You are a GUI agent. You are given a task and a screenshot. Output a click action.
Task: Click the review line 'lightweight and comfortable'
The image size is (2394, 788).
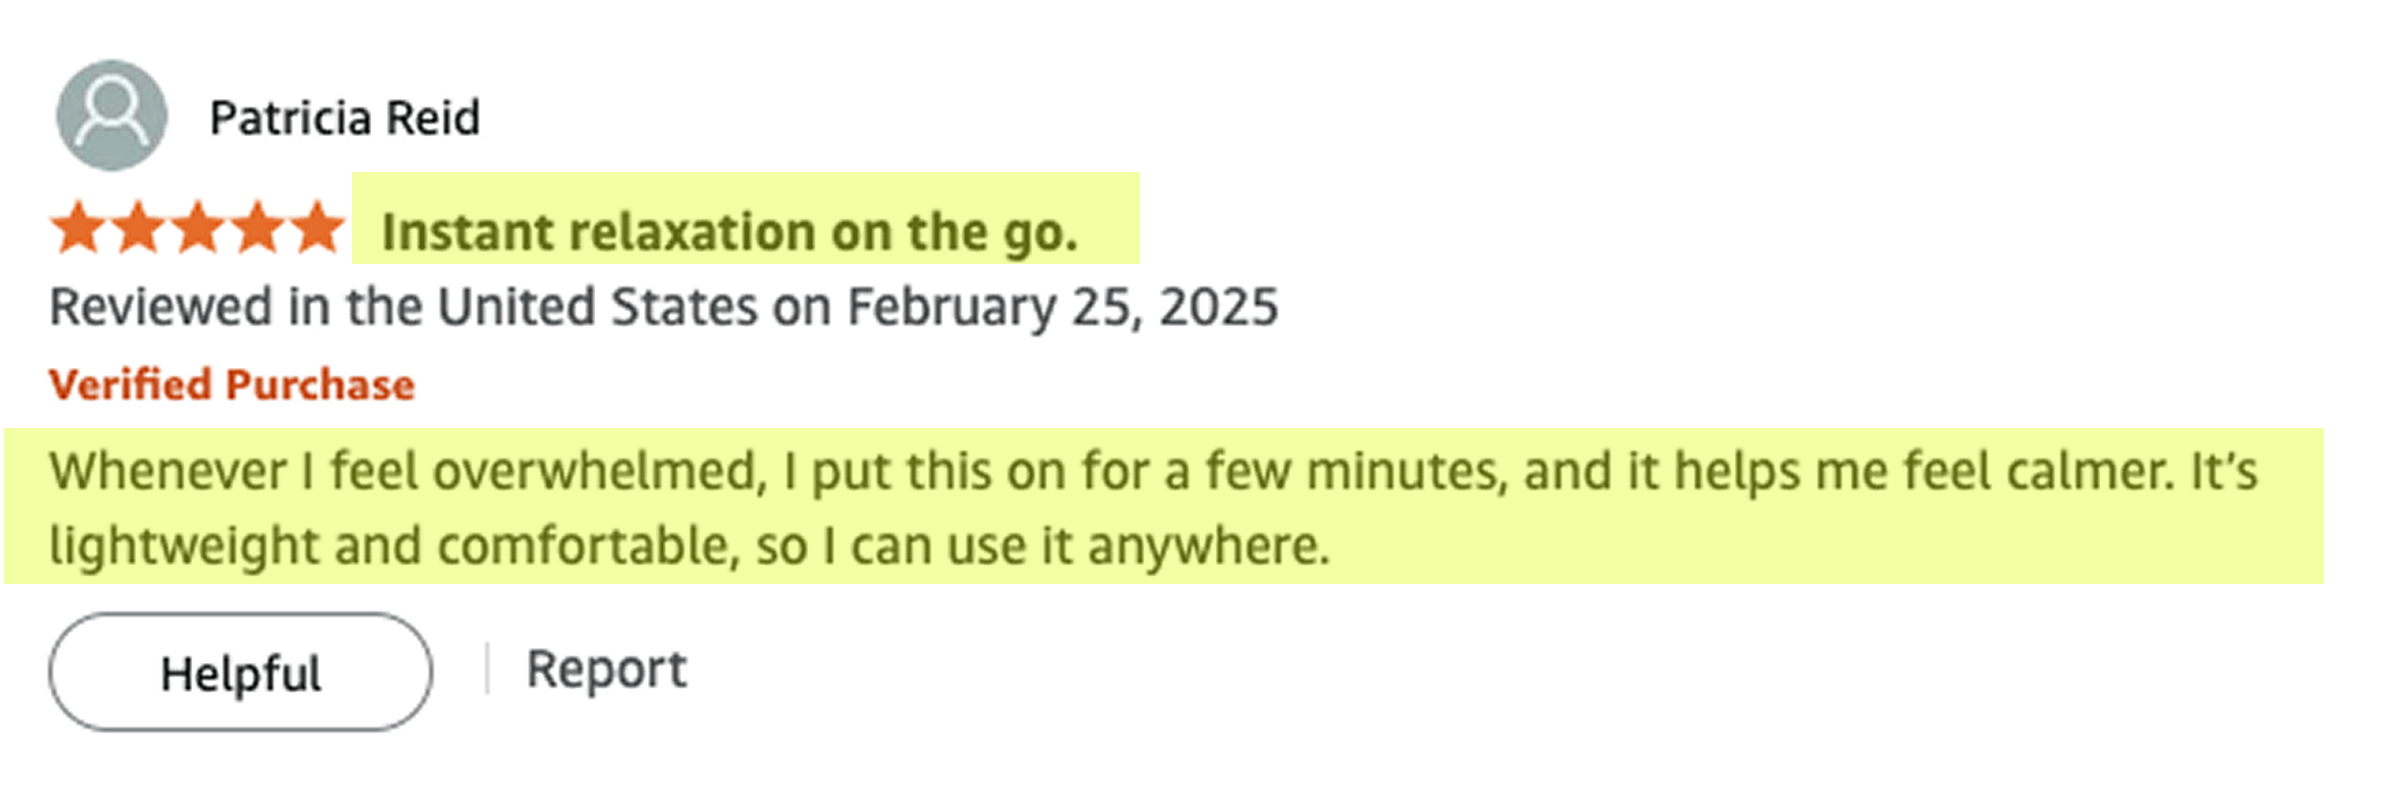[690, 546]
